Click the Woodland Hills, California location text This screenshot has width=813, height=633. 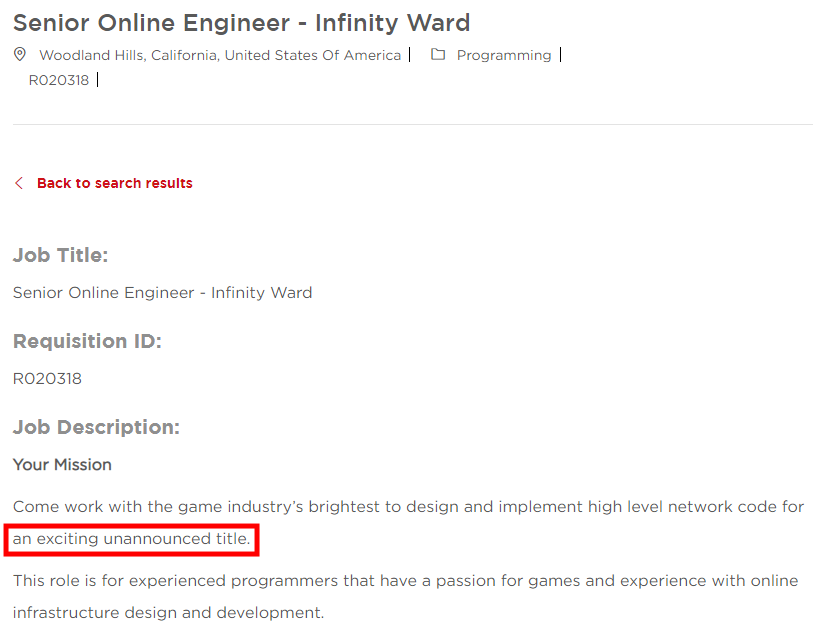point(215,55)
